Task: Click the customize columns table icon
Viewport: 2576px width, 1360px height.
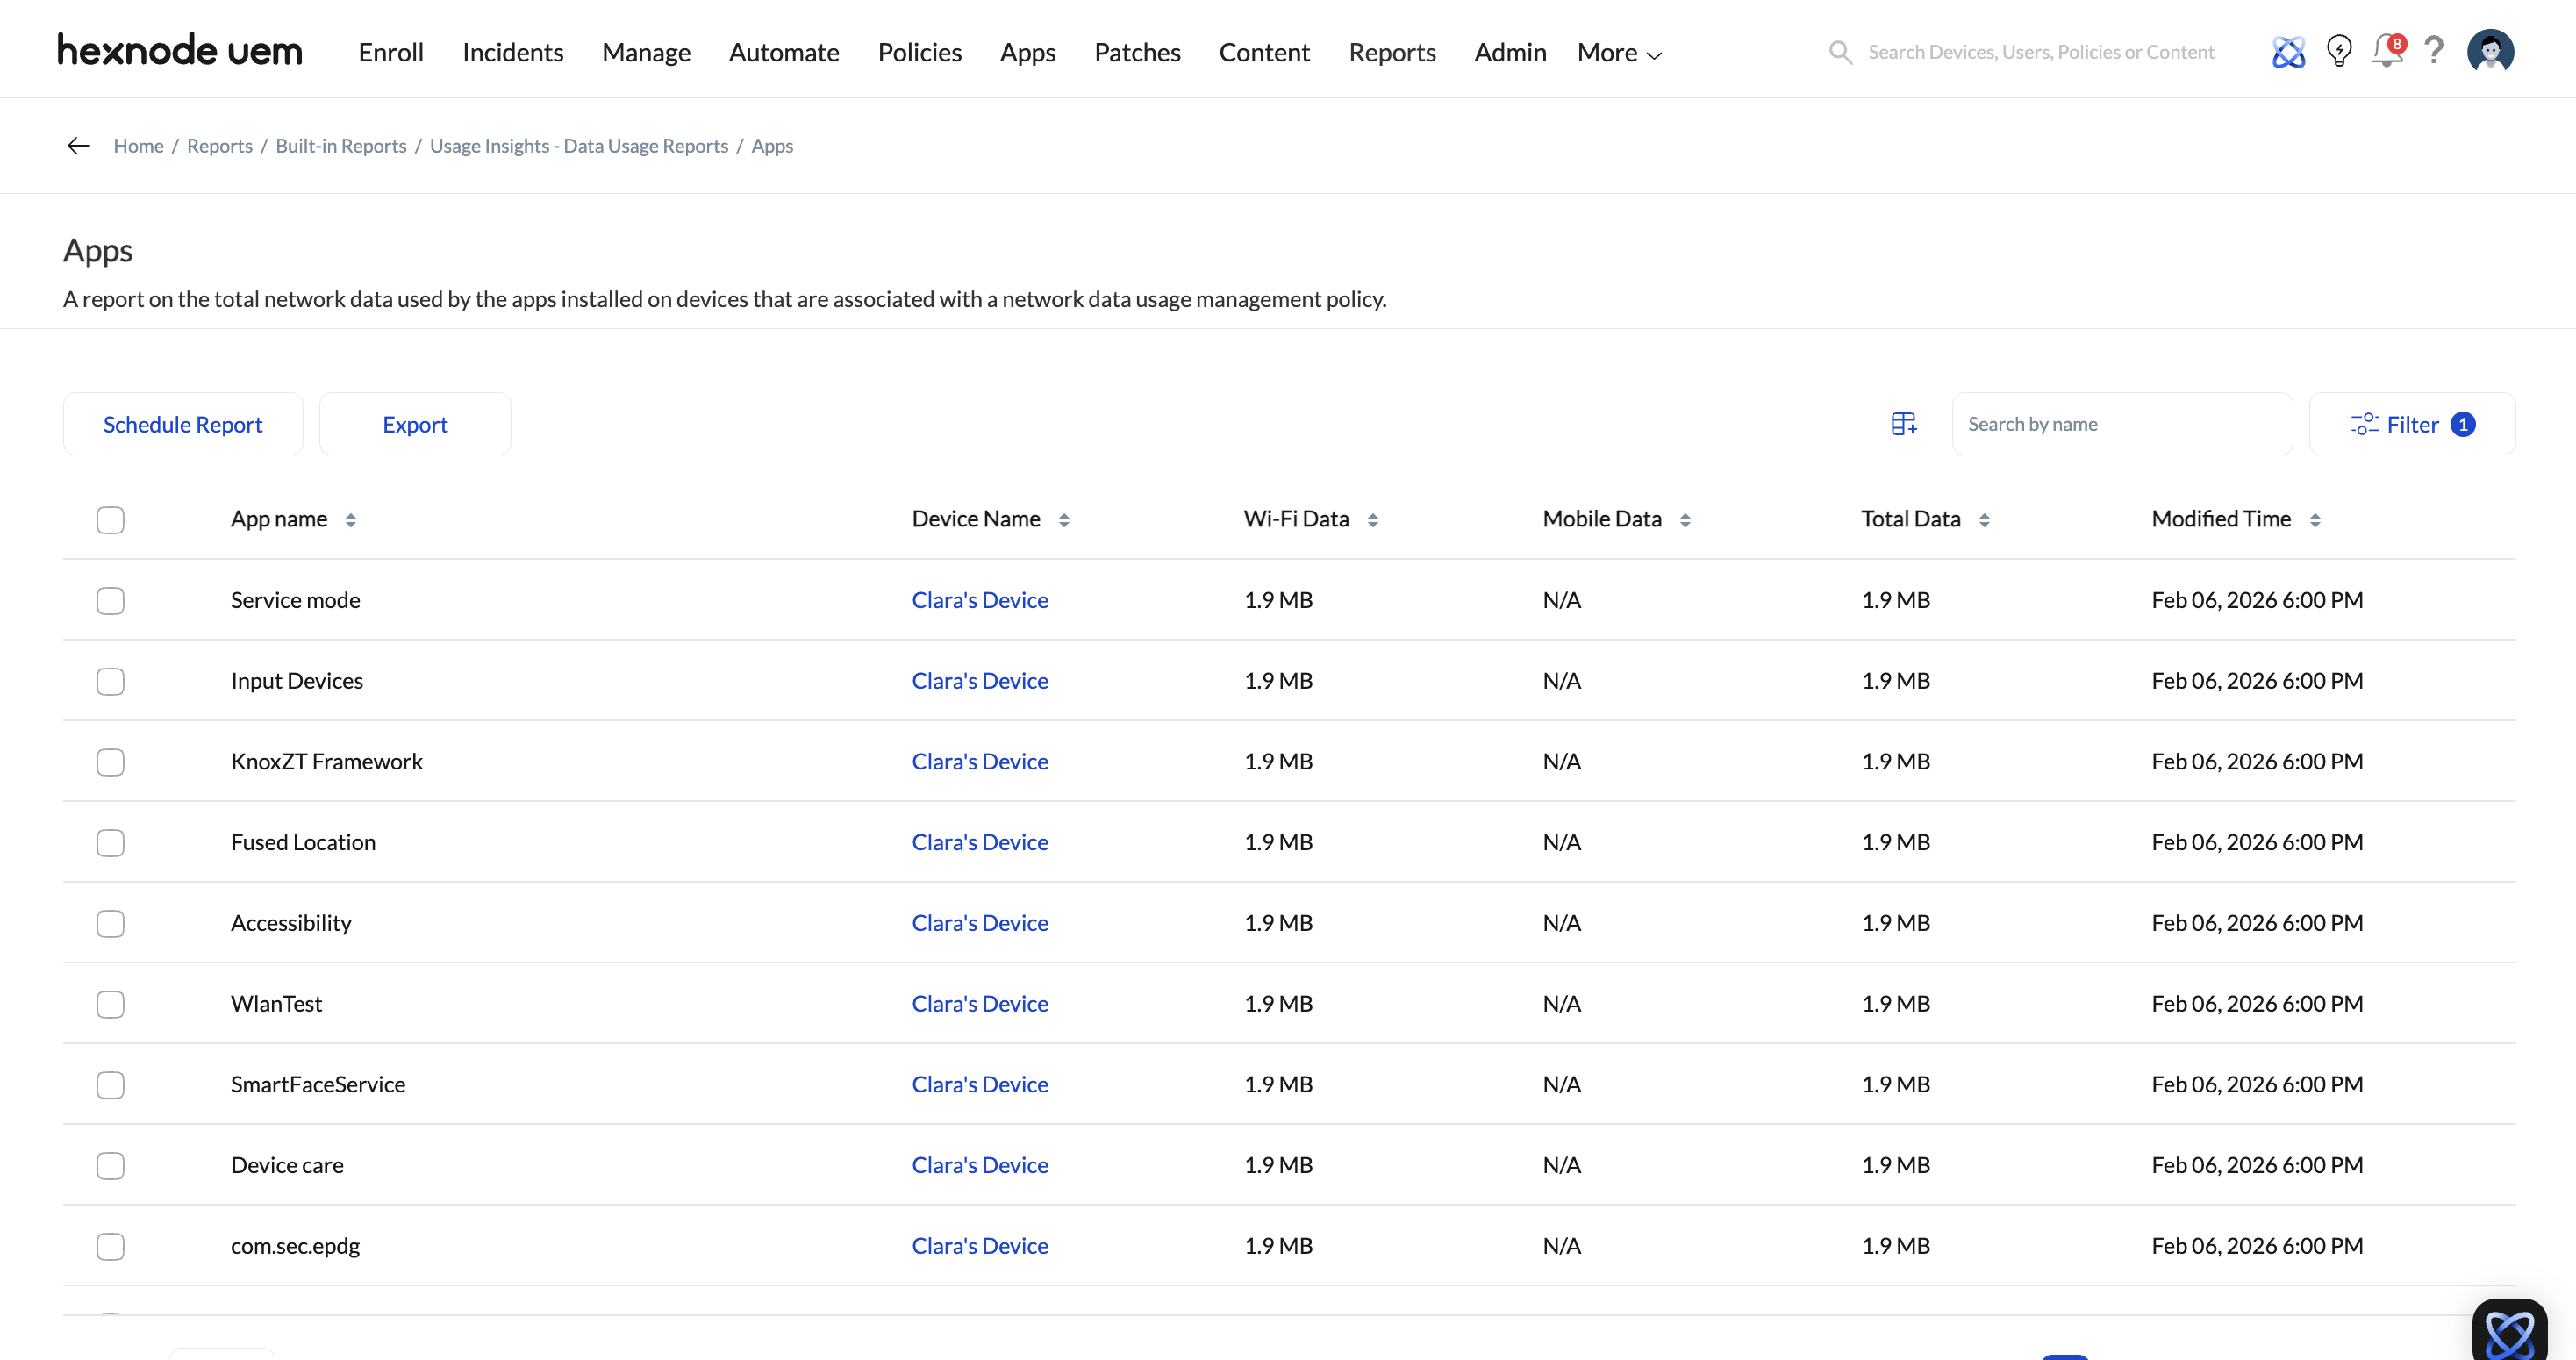Action: pyautogui.click(x=1903, y=424)
